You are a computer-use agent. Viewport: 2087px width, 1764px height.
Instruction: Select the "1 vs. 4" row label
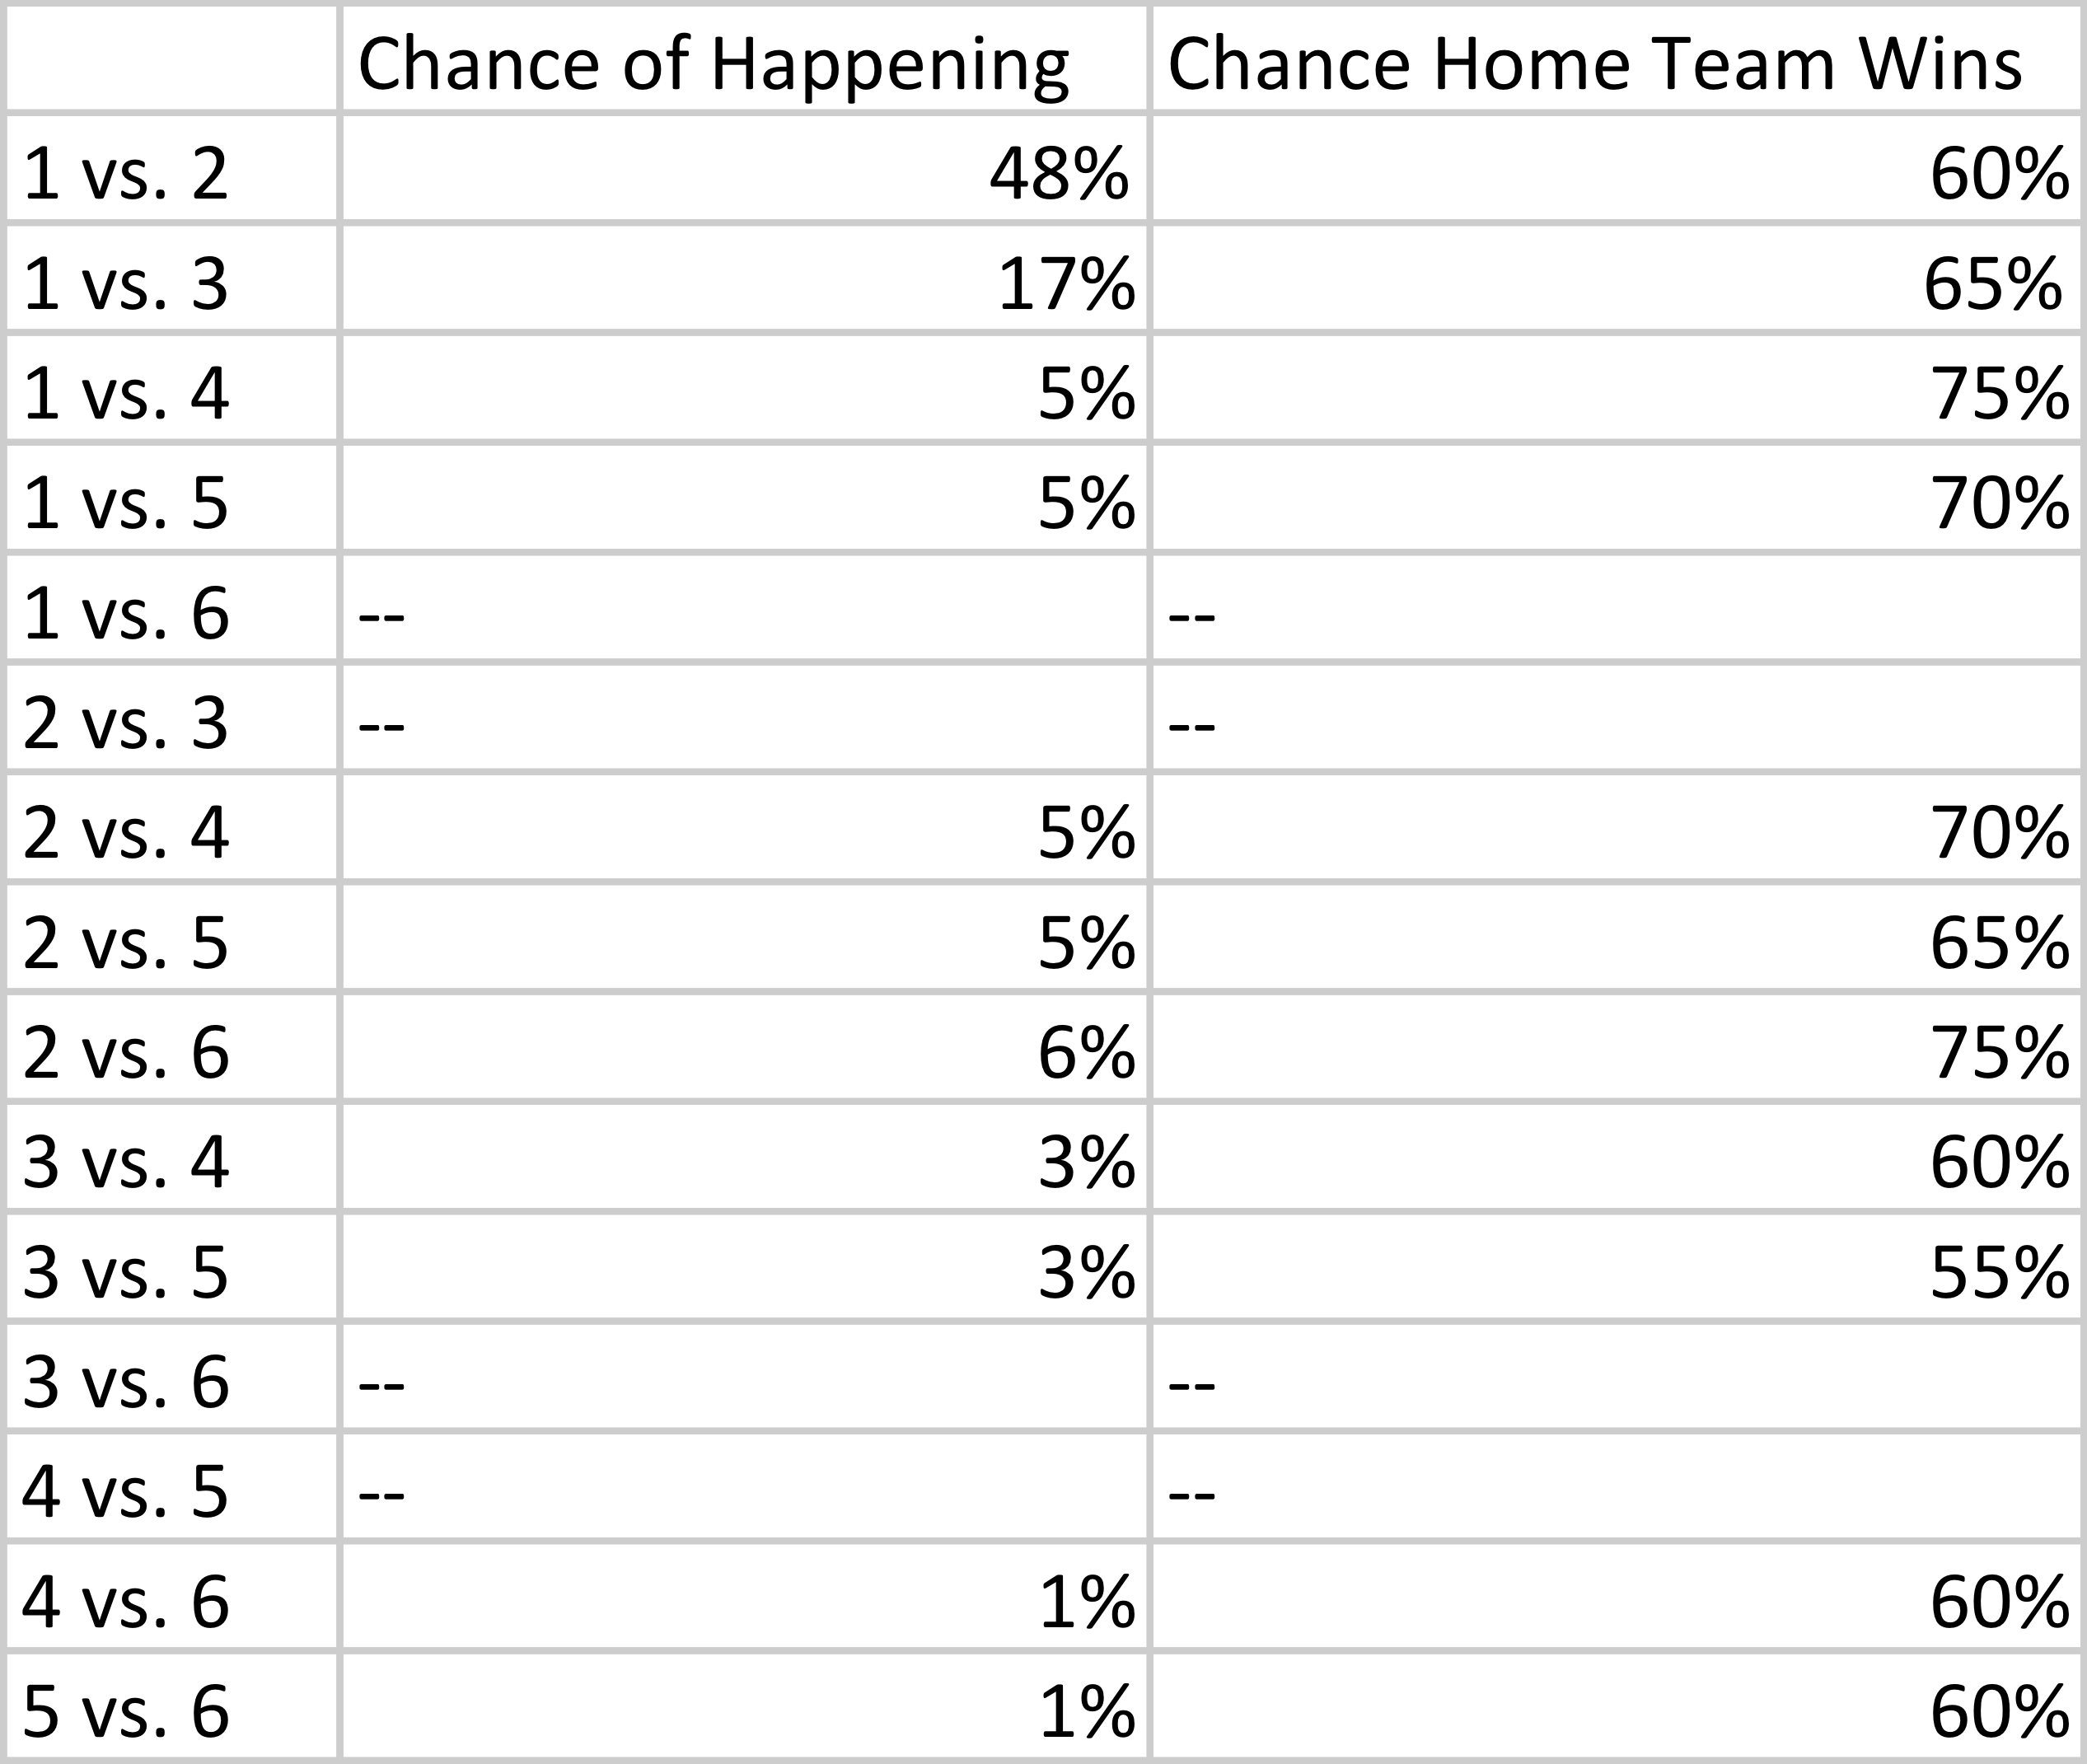coord(125,393)
